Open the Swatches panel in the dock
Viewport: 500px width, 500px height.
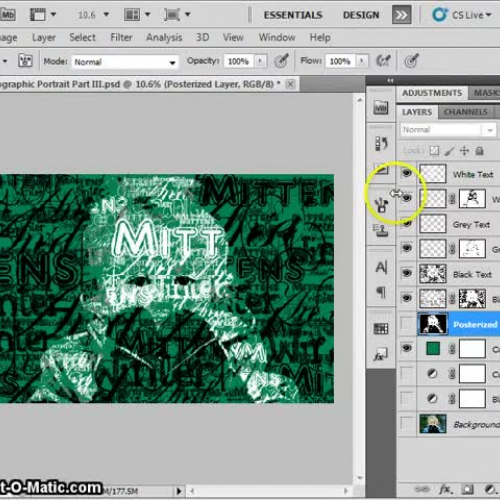pos(381,329)
